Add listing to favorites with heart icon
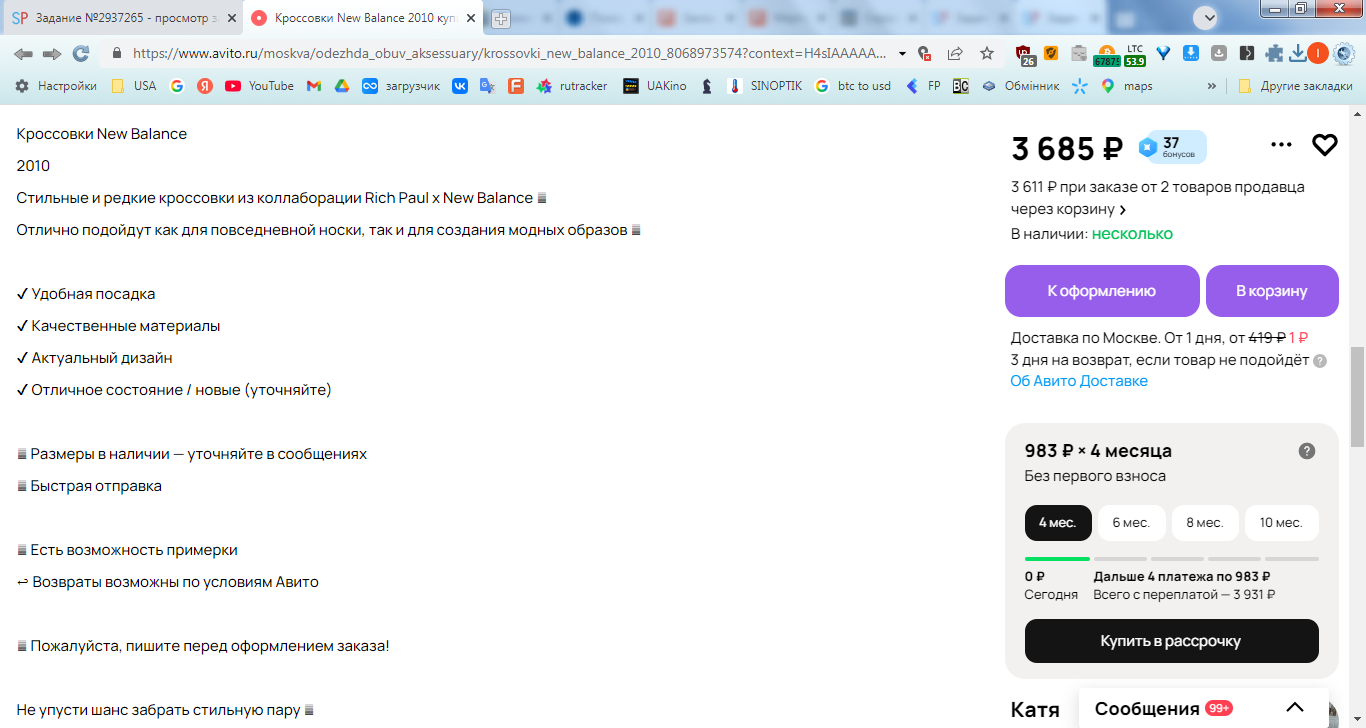 (x=1324, y=145)
